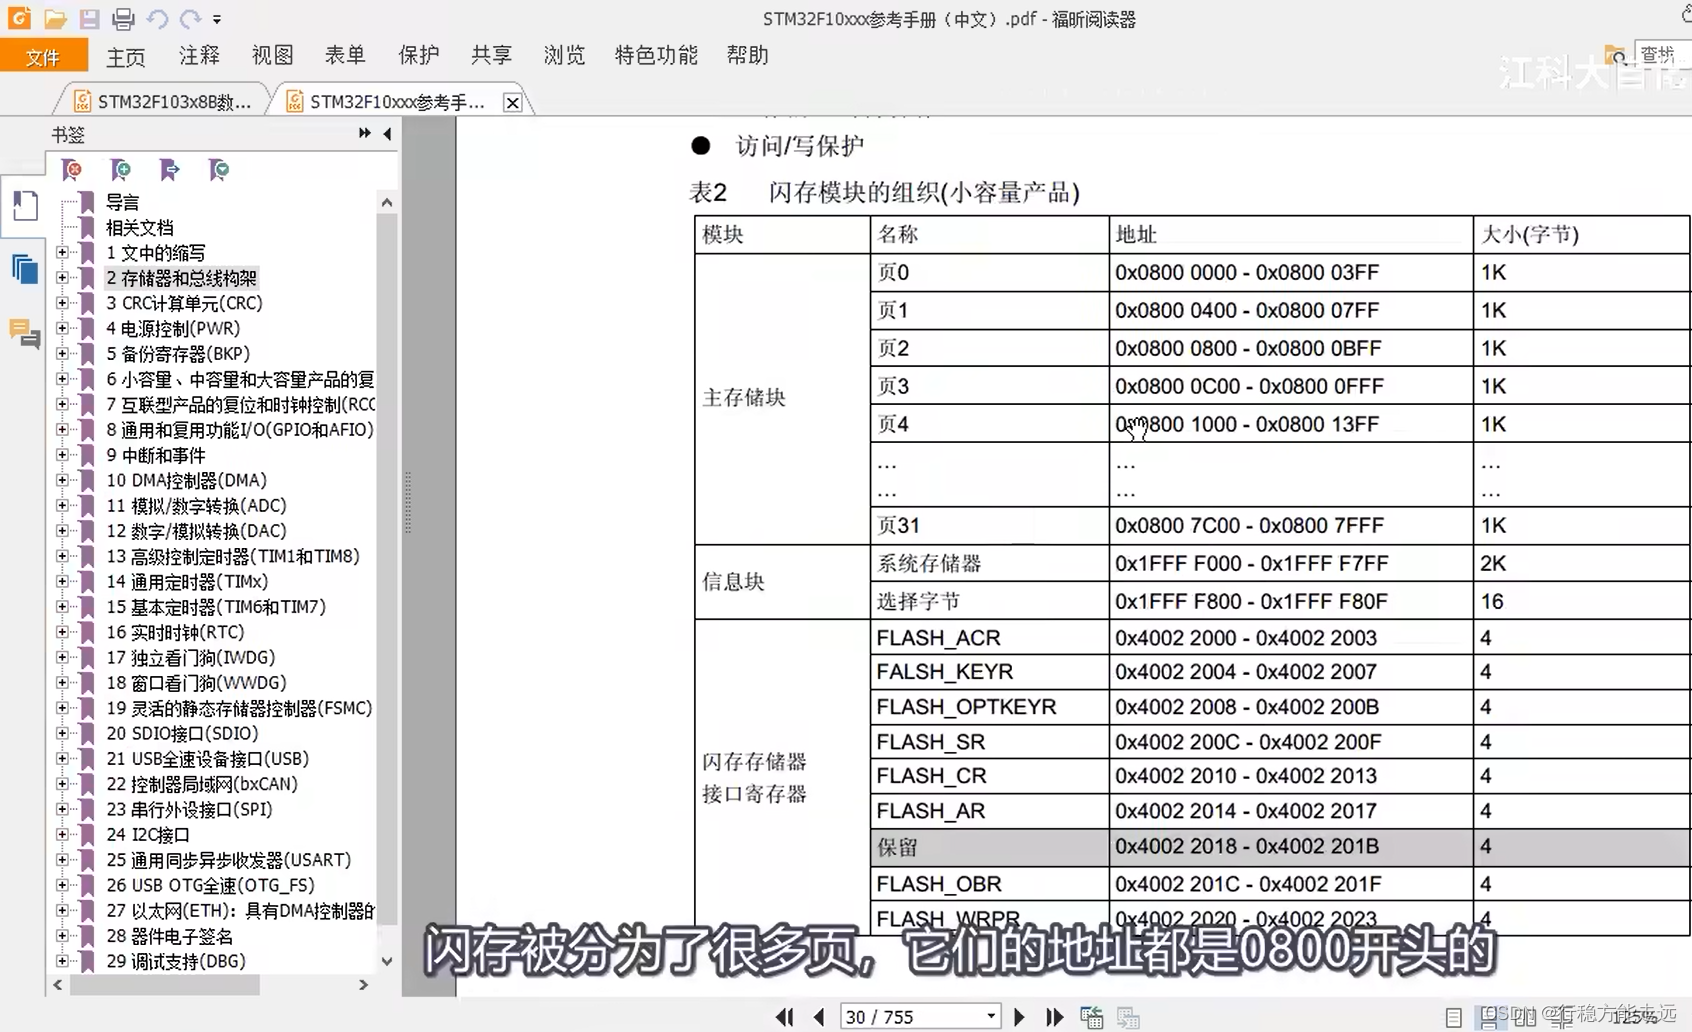Screen dimensions: 1692x1032
Task: Click the previous view icon in status bar
Action: point(1092,1017)
